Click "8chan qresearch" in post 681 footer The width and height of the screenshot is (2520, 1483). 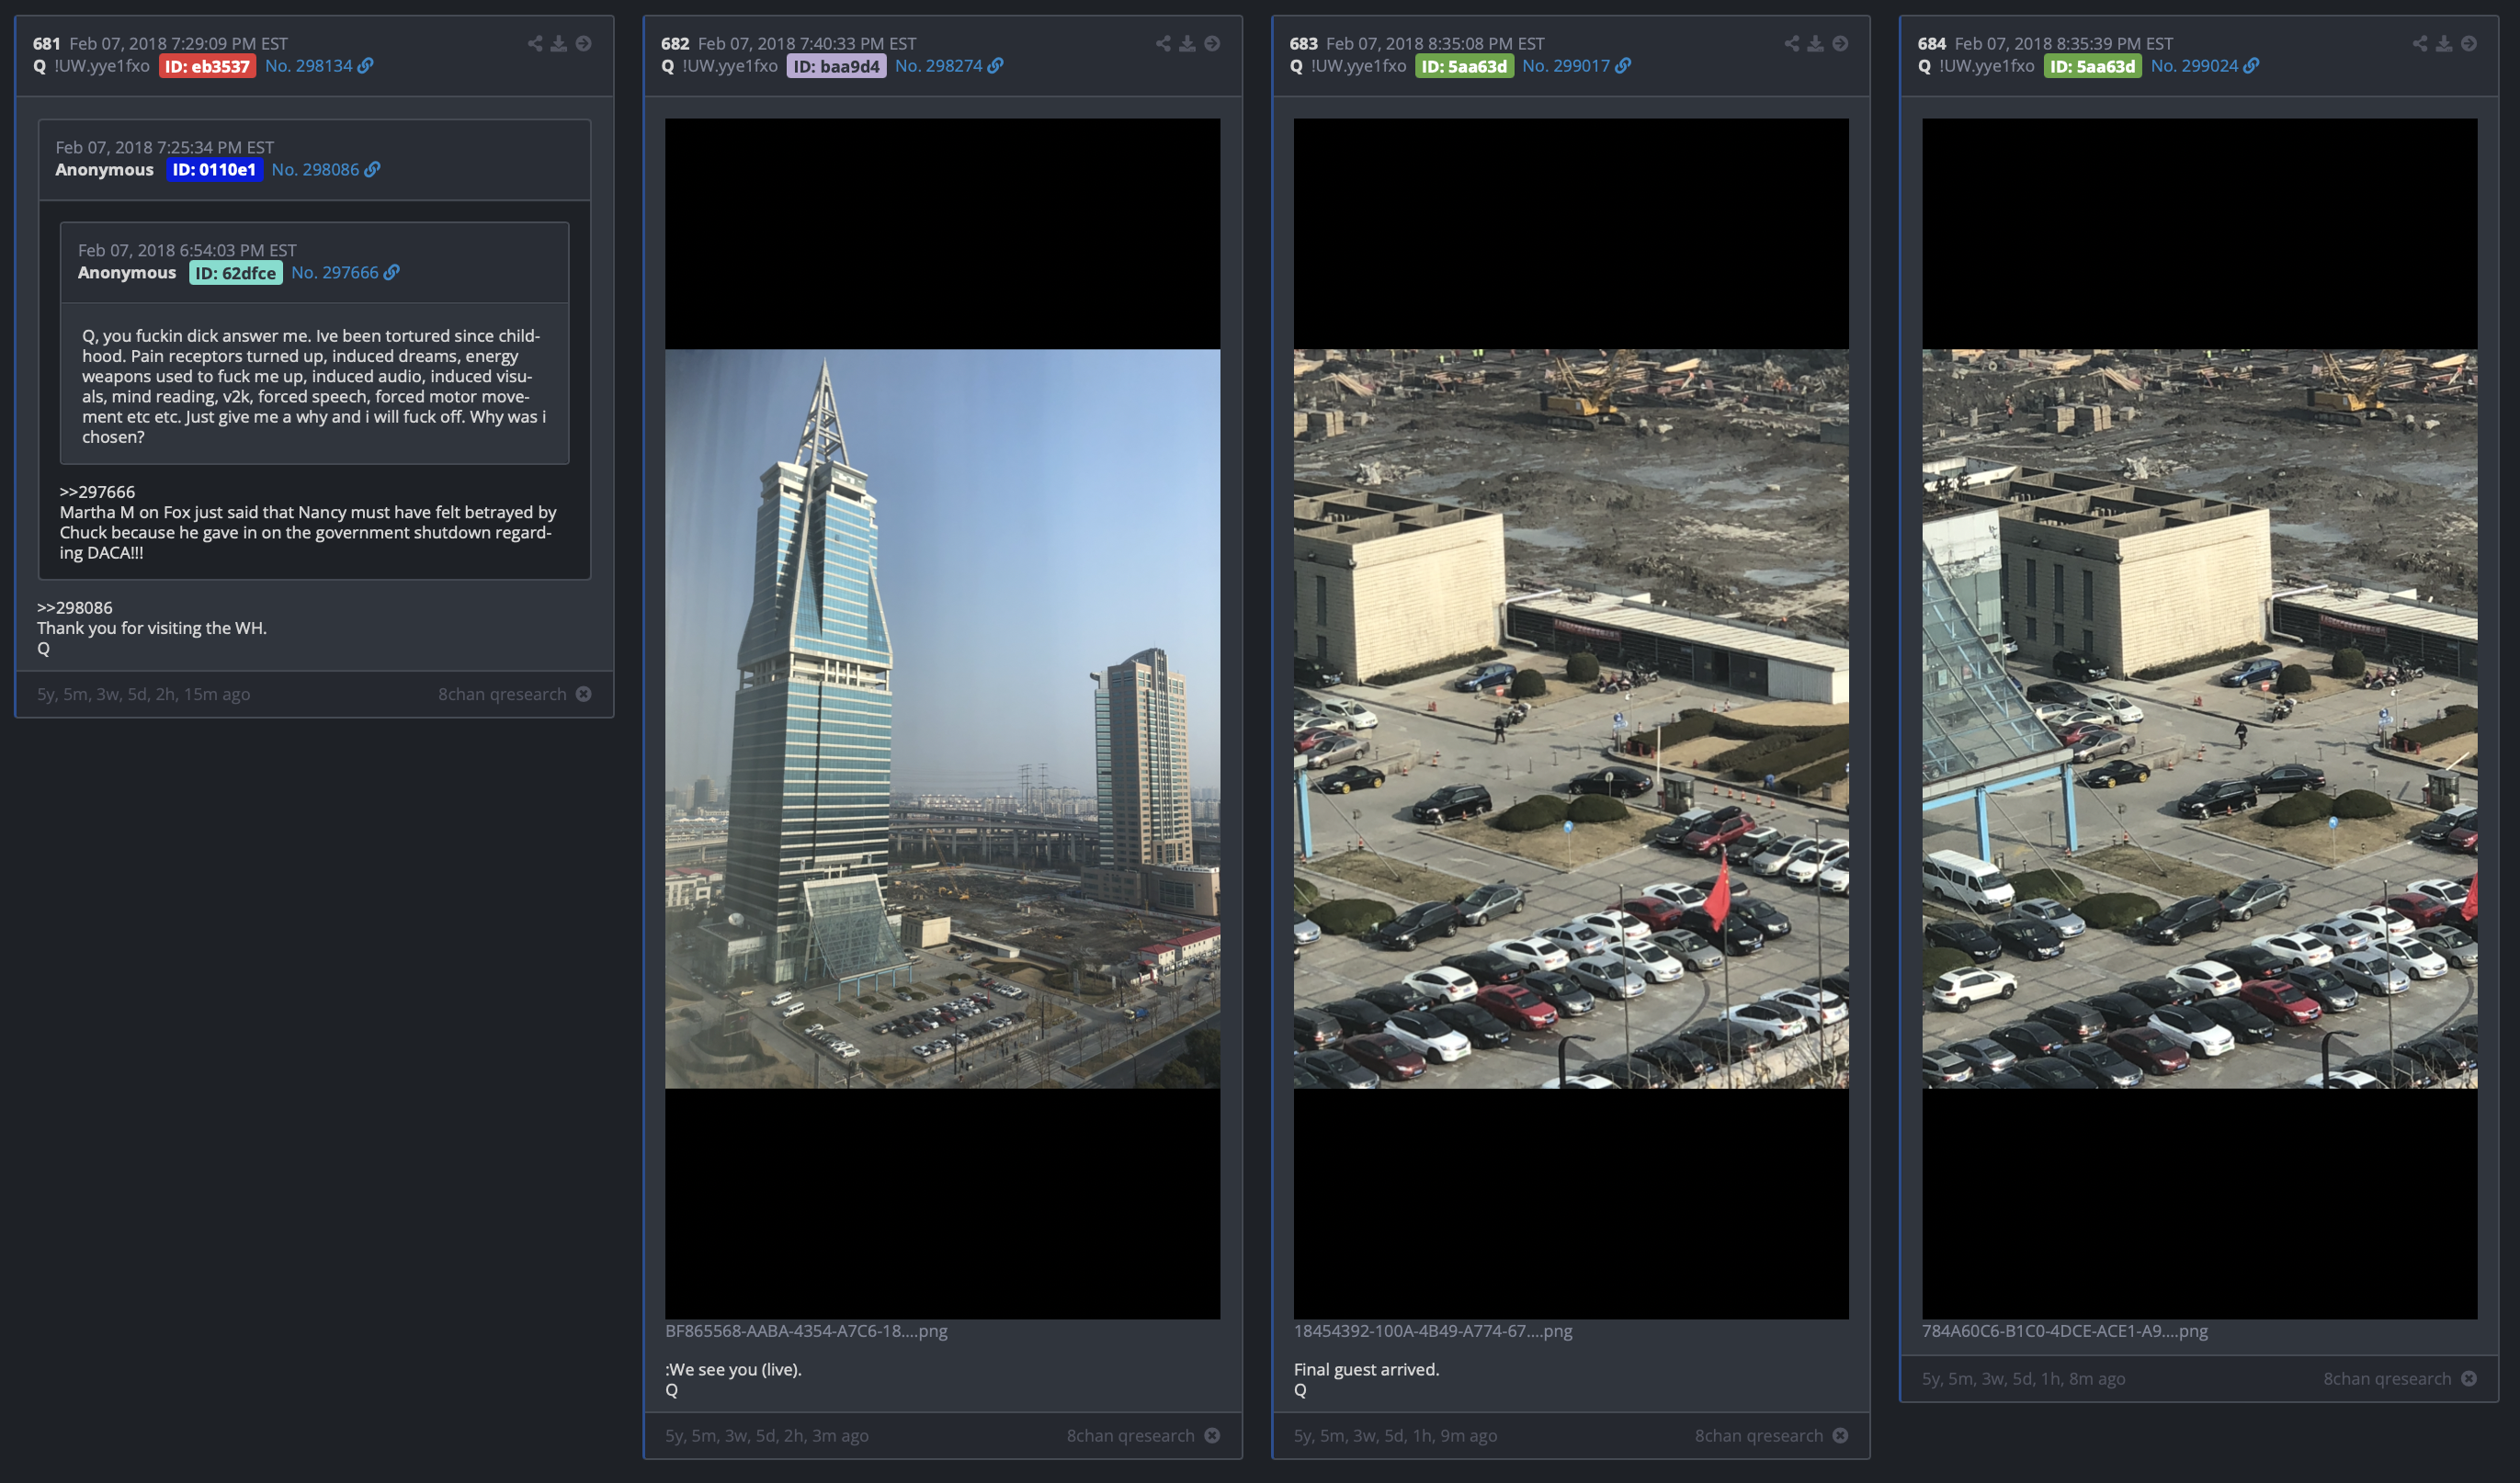502,694
